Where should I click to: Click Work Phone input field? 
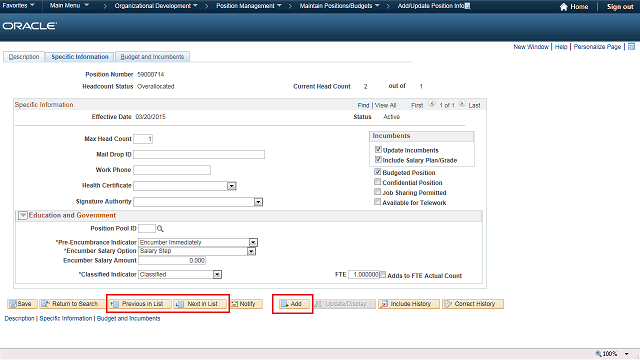coord(172,170)
